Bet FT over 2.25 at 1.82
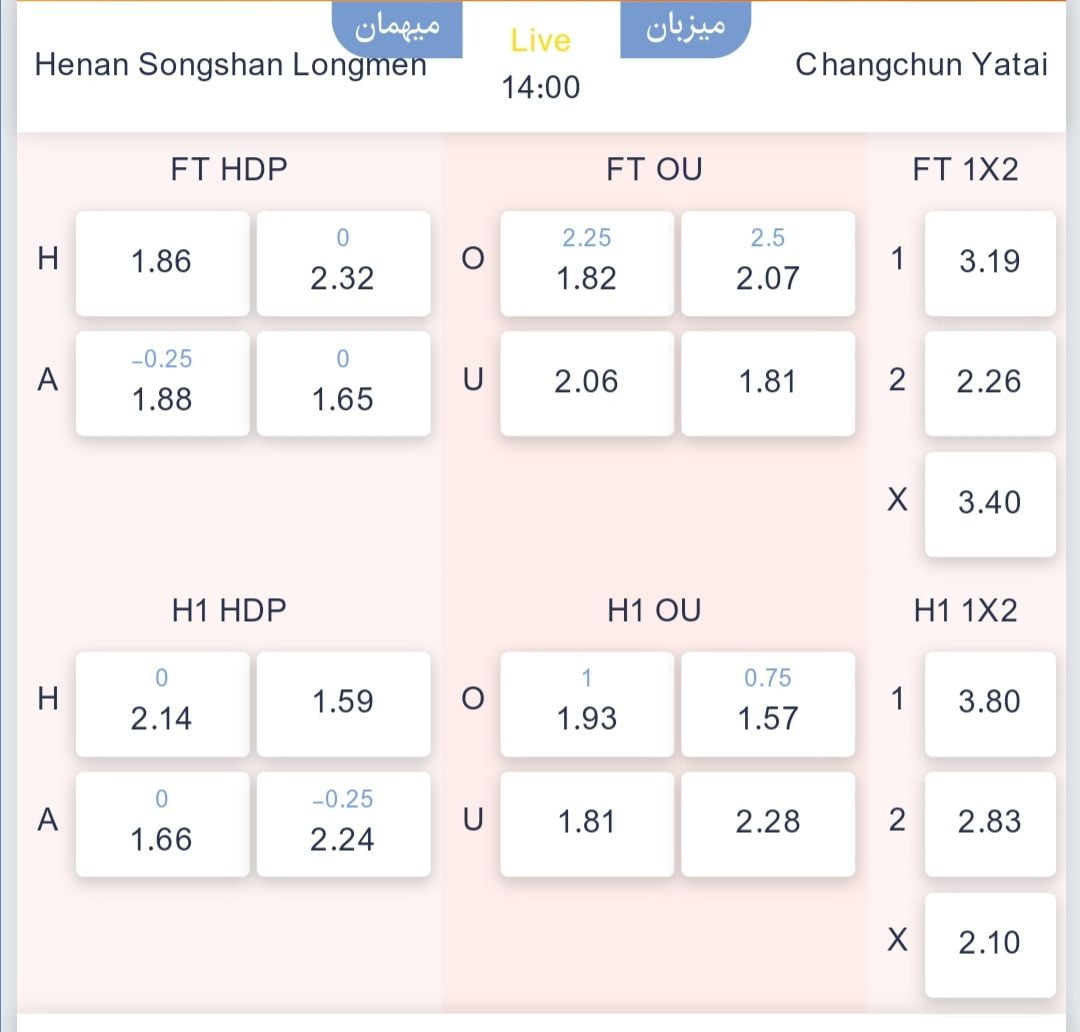 click(587, 263)
